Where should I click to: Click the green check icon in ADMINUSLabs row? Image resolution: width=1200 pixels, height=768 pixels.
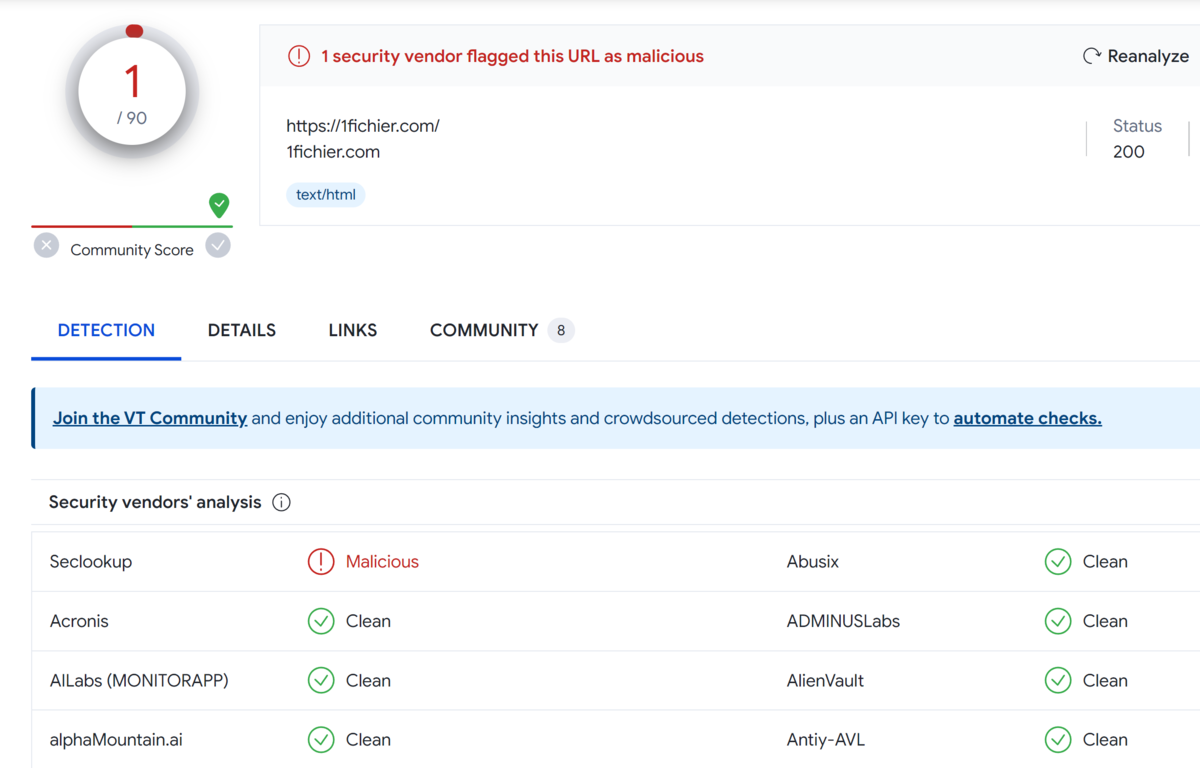coord(1058,621)
